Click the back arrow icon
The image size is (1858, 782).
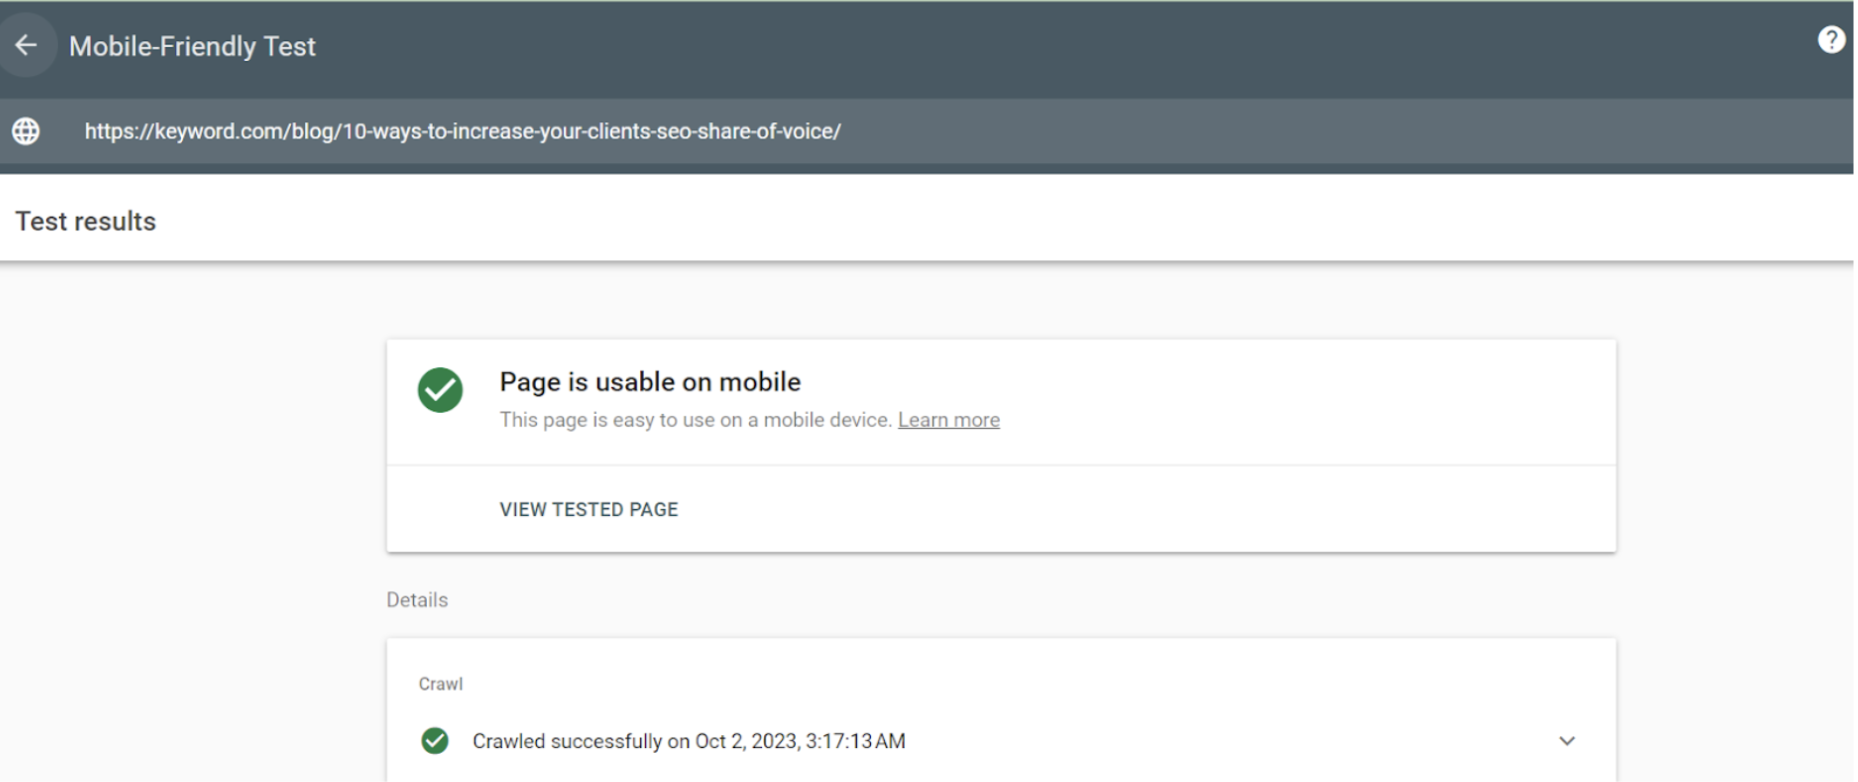click(27, 45)
